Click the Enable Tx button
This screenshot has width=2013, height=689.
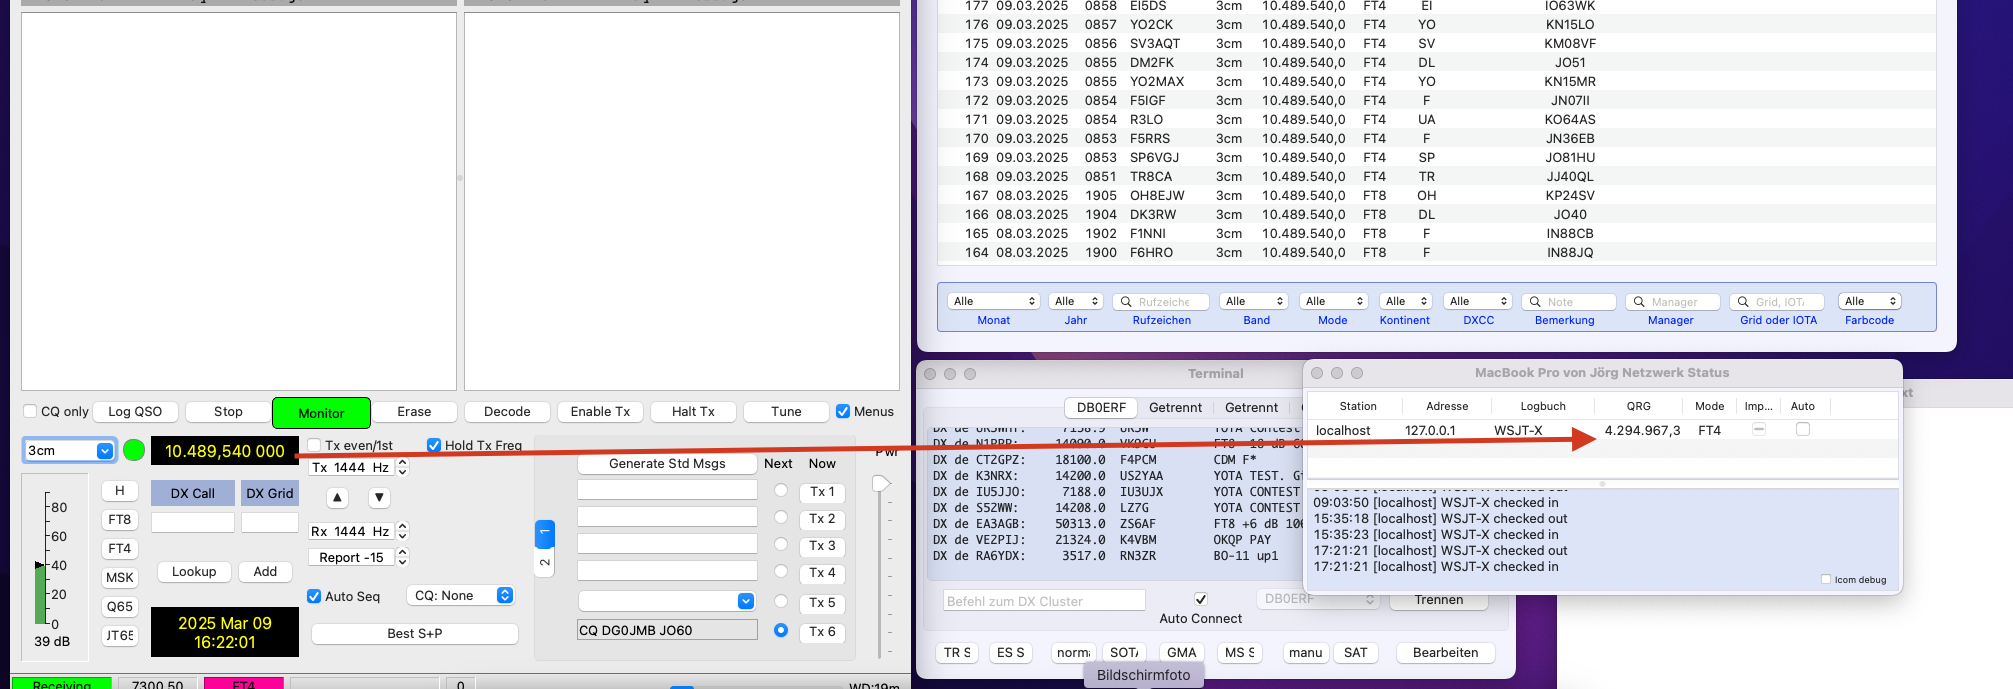pos(600,412)
